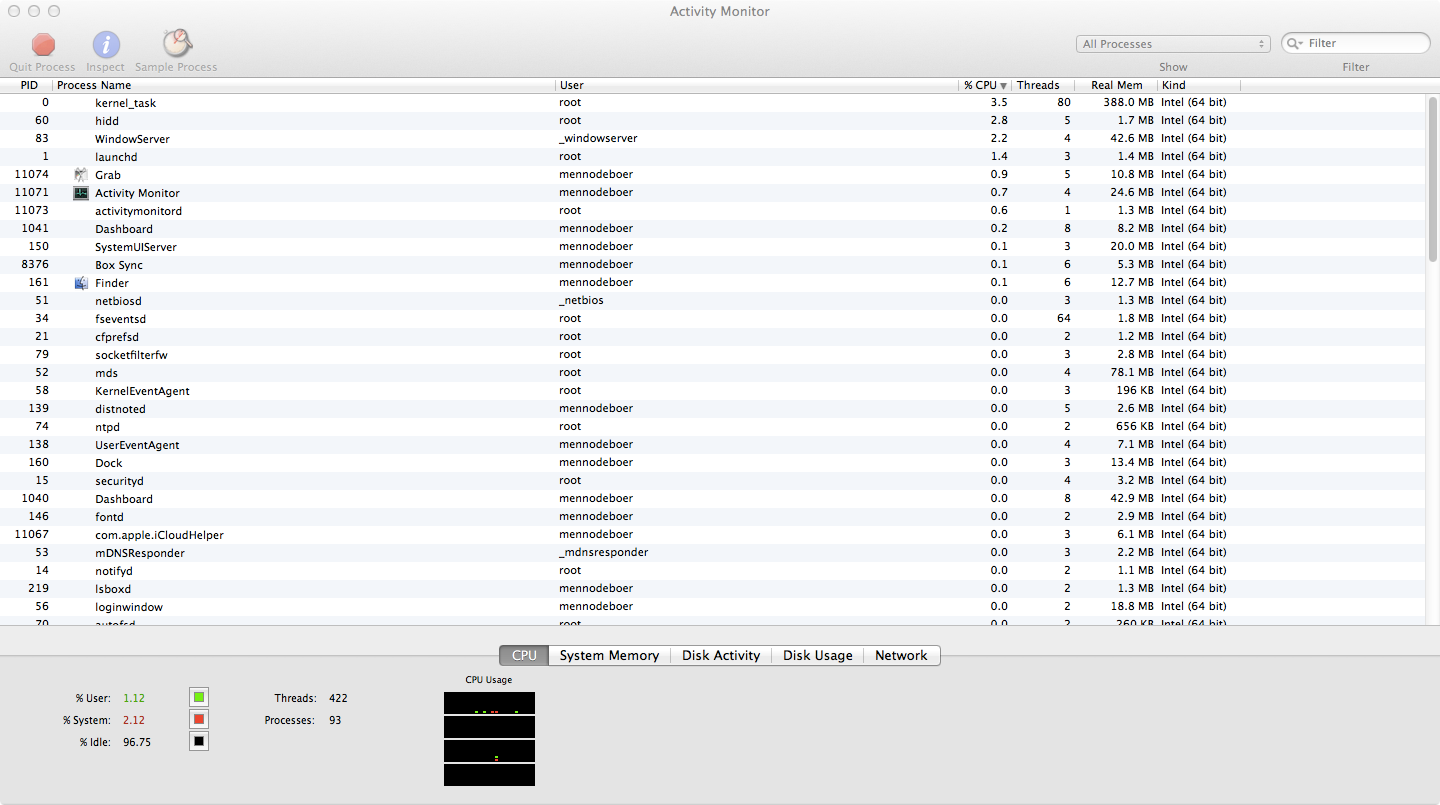Select the socketfilterfw process
1440x805 pixels.
713,355
